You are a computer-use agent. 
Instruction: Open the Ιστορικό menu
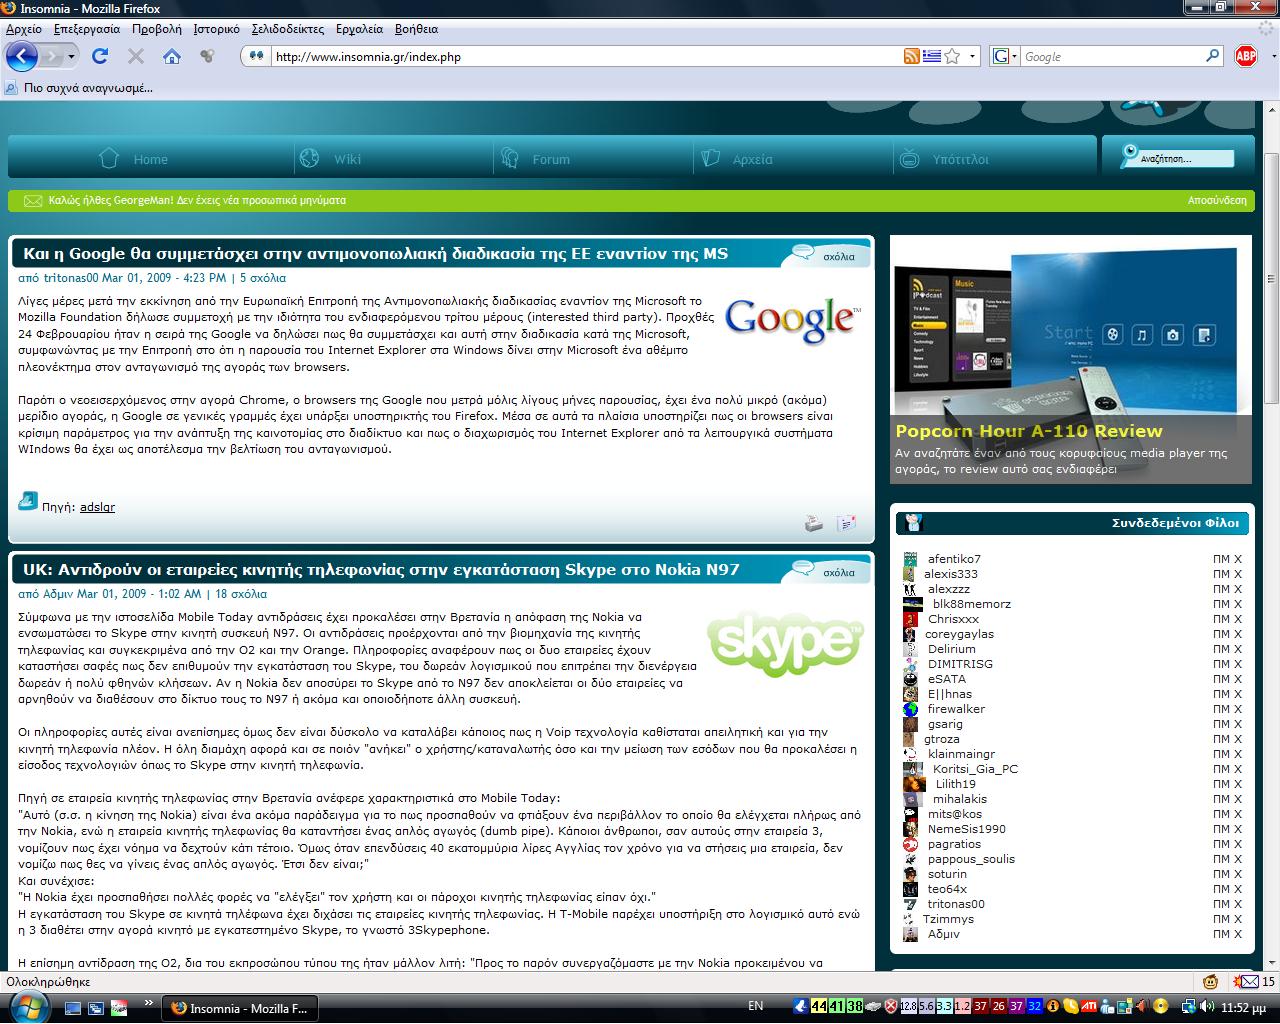pyautogui.click(x=217, y=29)
